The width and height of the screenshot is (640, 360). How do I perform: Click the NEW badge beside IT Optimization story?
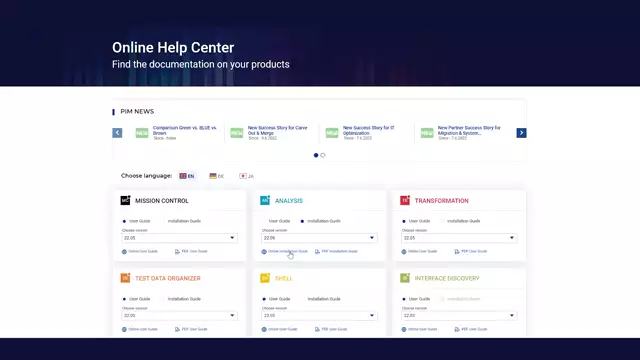332,133
